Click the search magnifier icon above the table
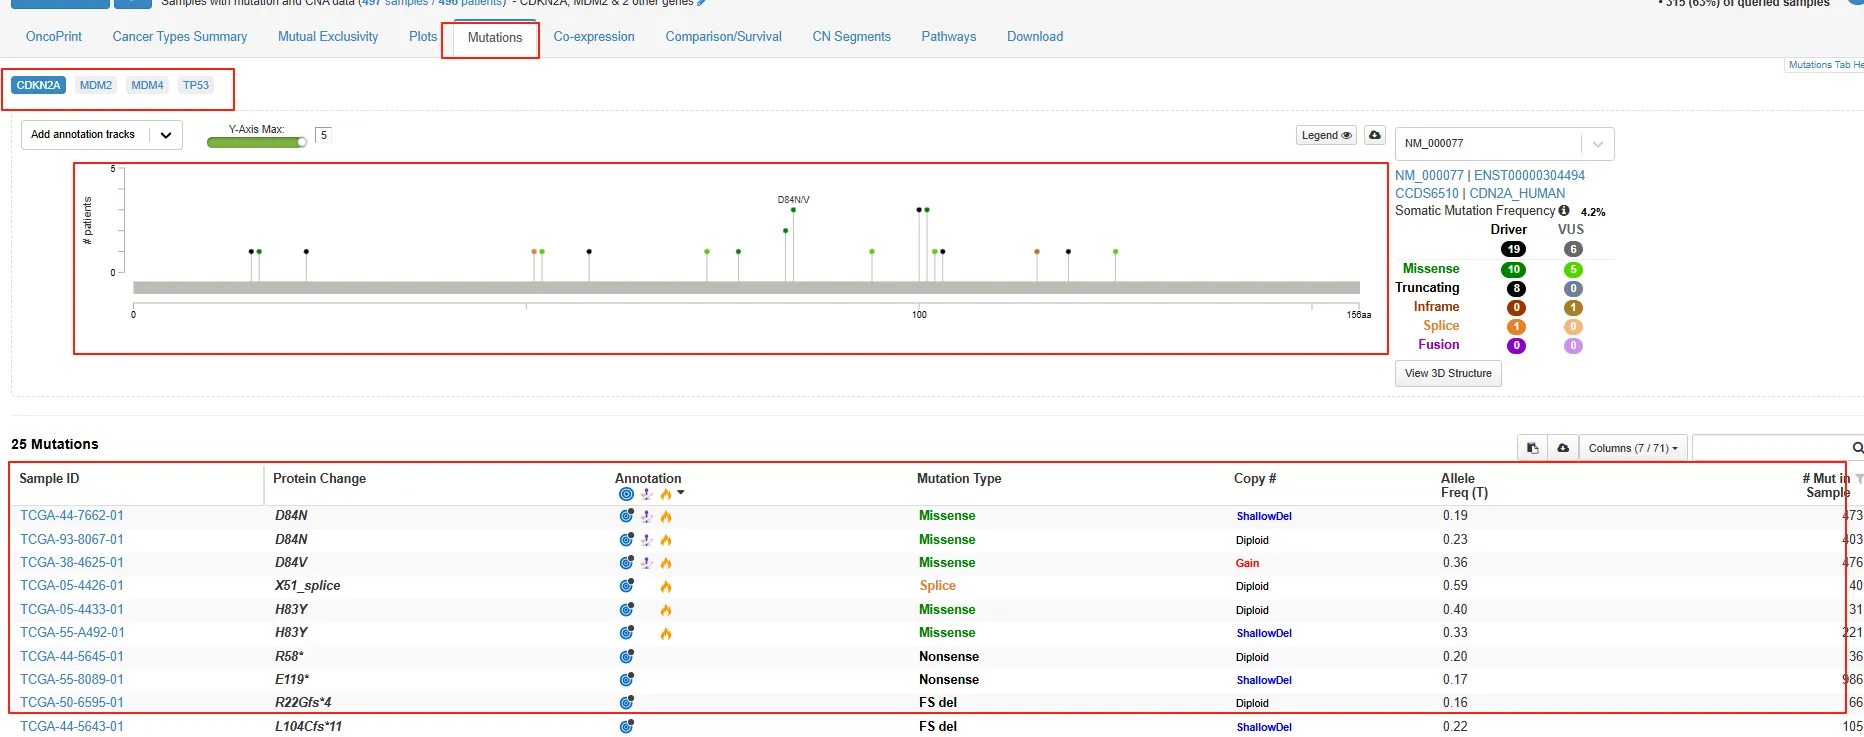 pos(1857,448)
